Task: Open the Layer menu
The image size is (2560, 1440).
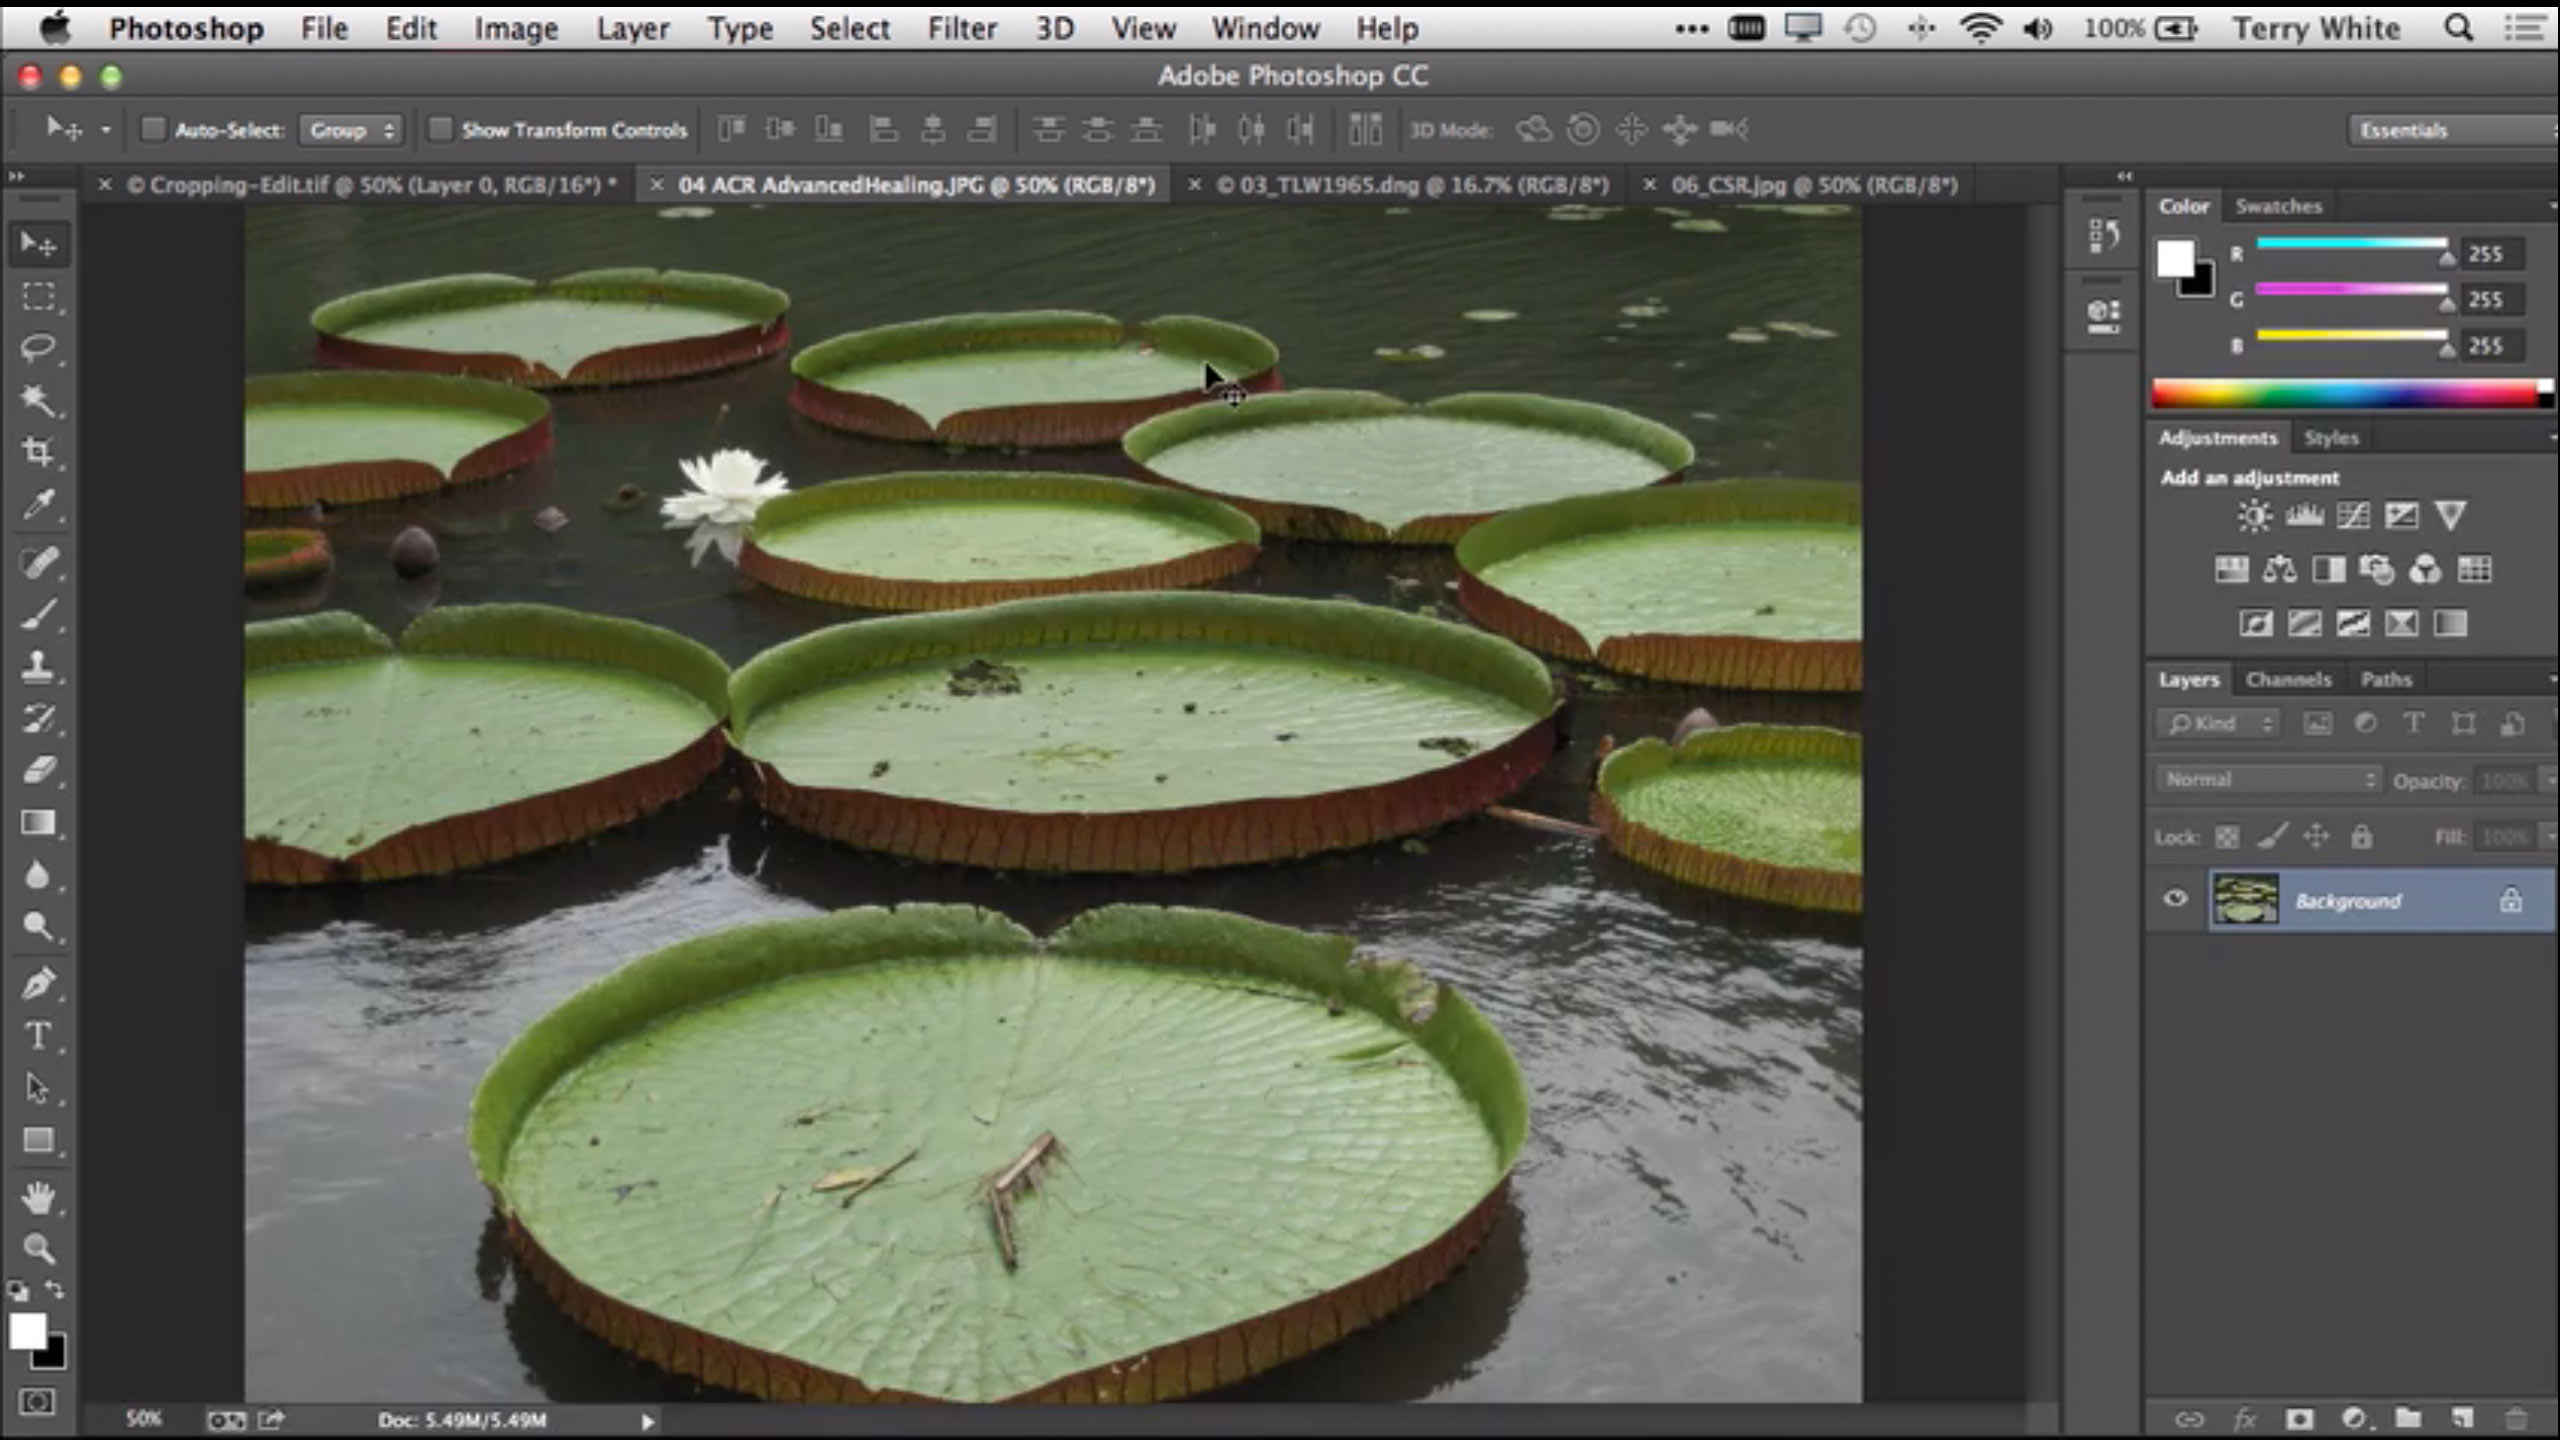Action: click(x=632, y=28)
